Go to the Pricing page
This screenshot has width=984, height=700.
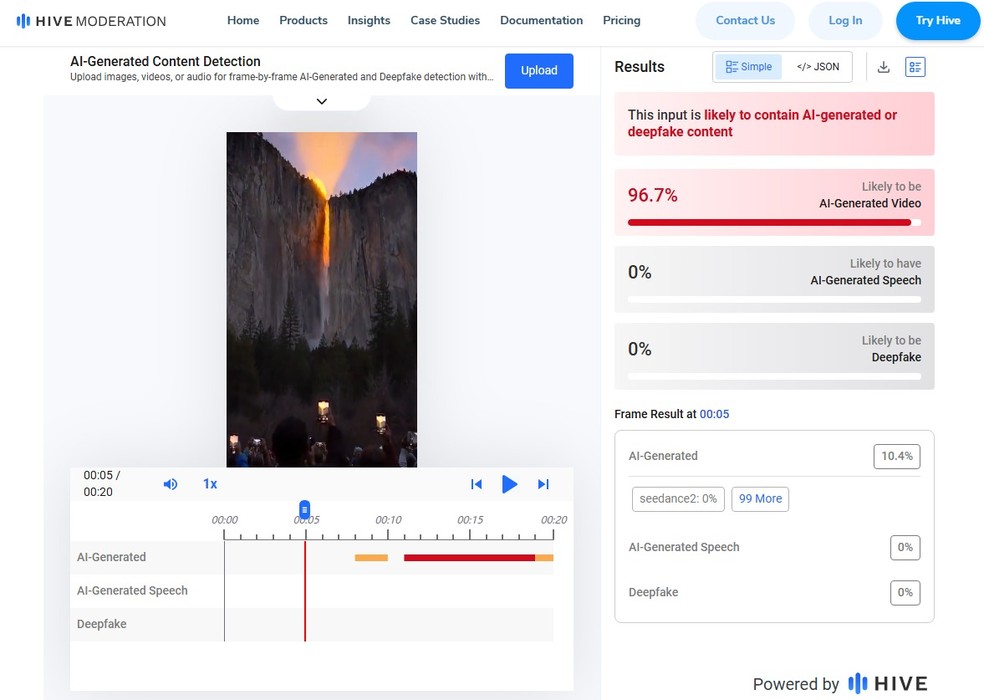click(x=622, y=21)
